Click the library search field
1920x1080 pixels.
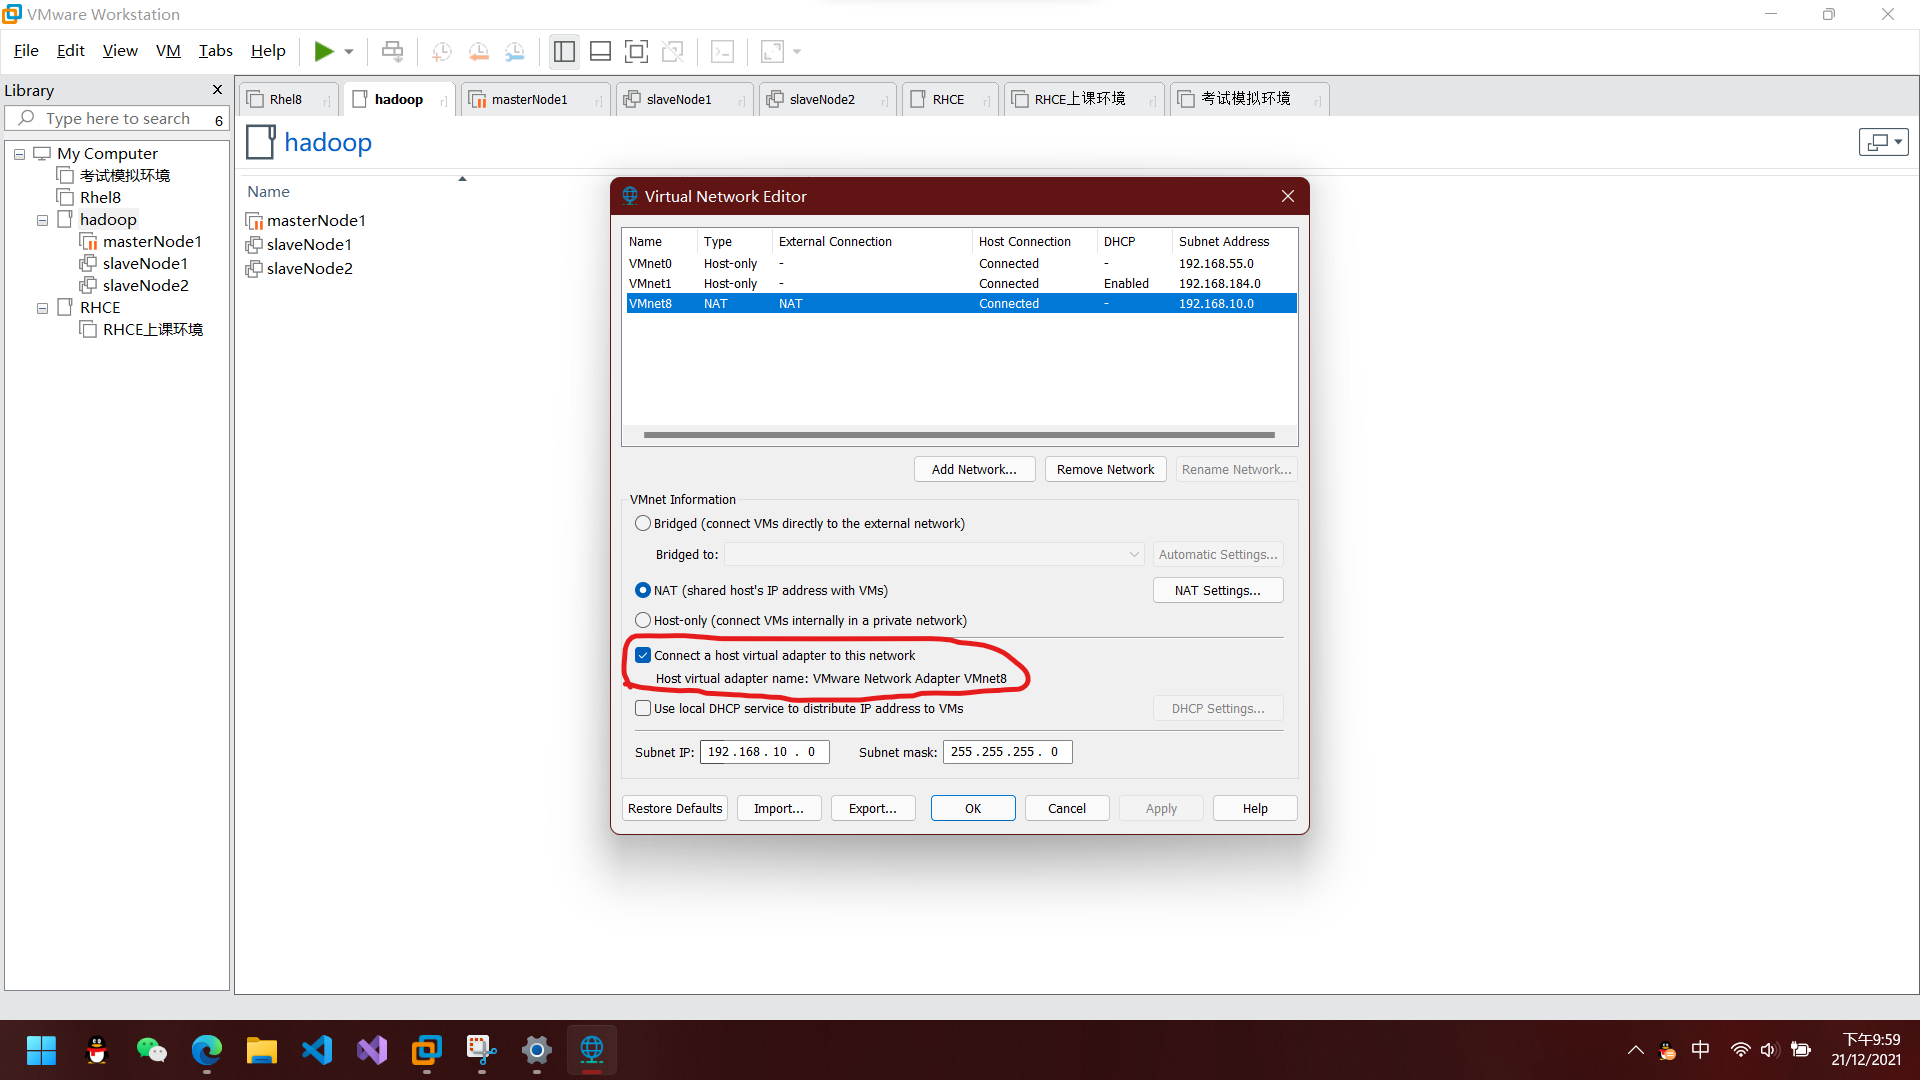pyautogui.click(x=118, y=119)
